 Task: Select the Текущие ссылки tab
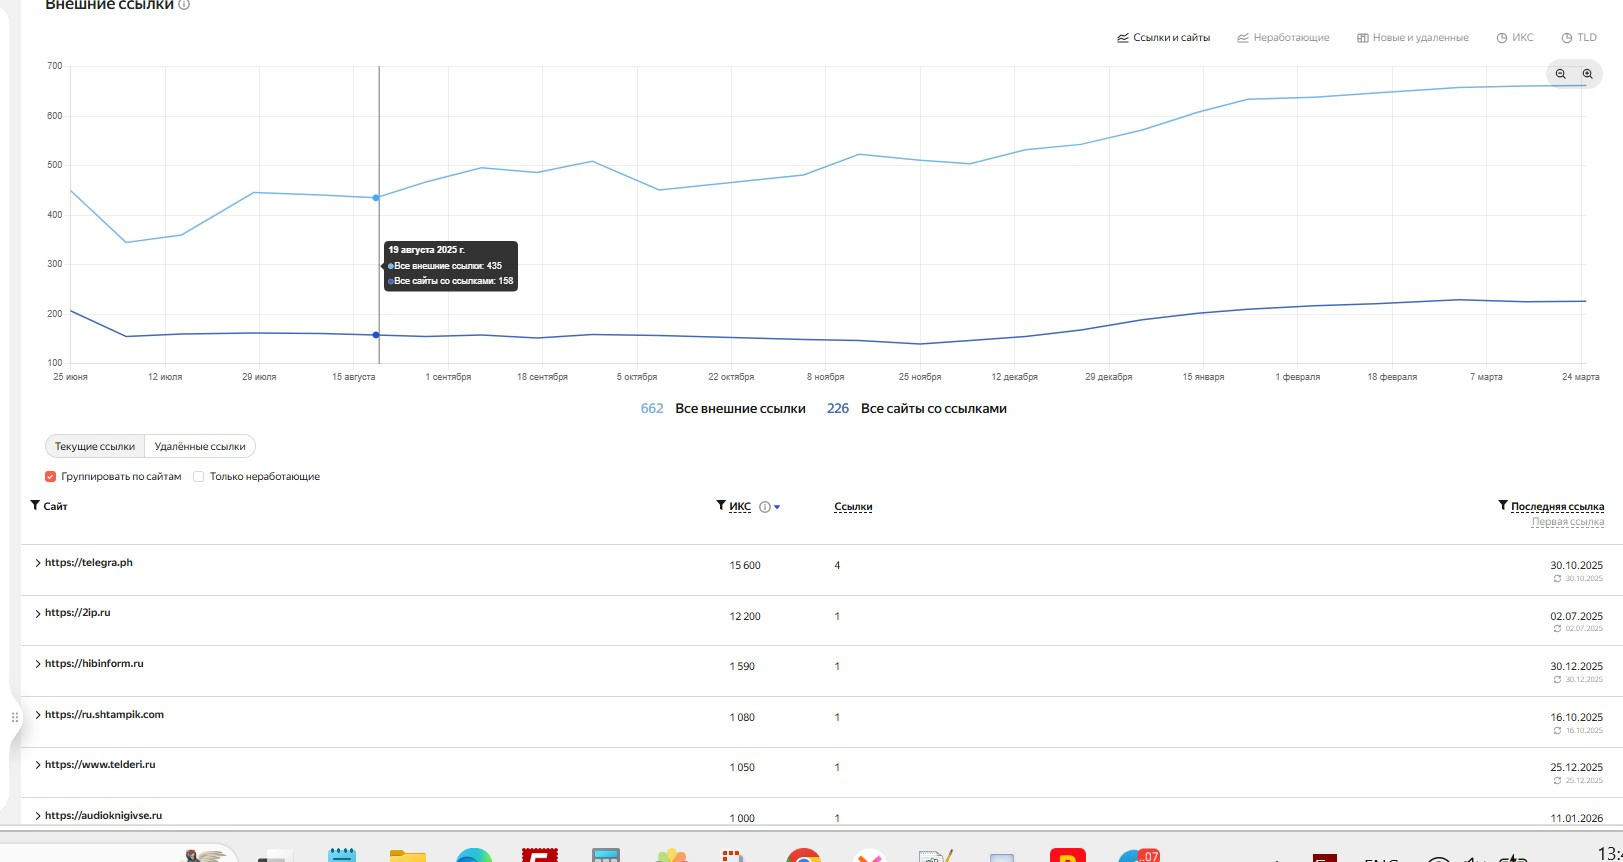coord(95,446)
